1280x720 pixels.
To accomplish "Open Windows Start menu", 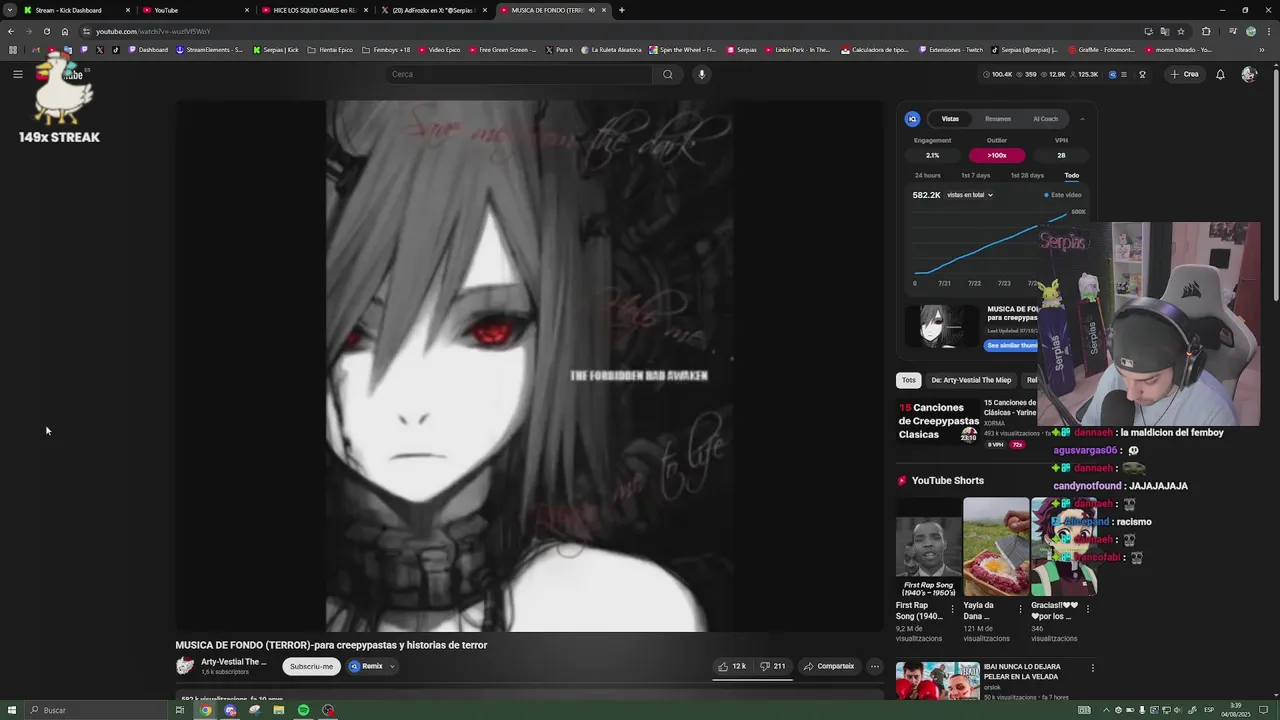I will [12, 710].
